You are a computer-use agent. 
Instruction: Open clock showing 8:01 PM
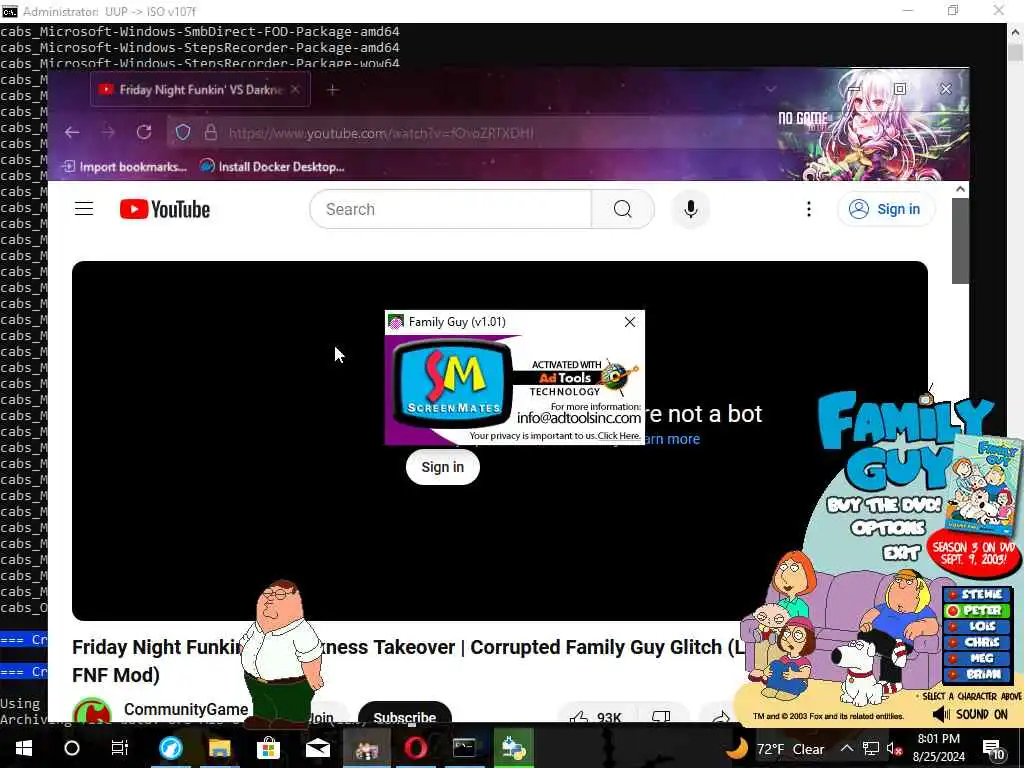click(x=938, y=748)
